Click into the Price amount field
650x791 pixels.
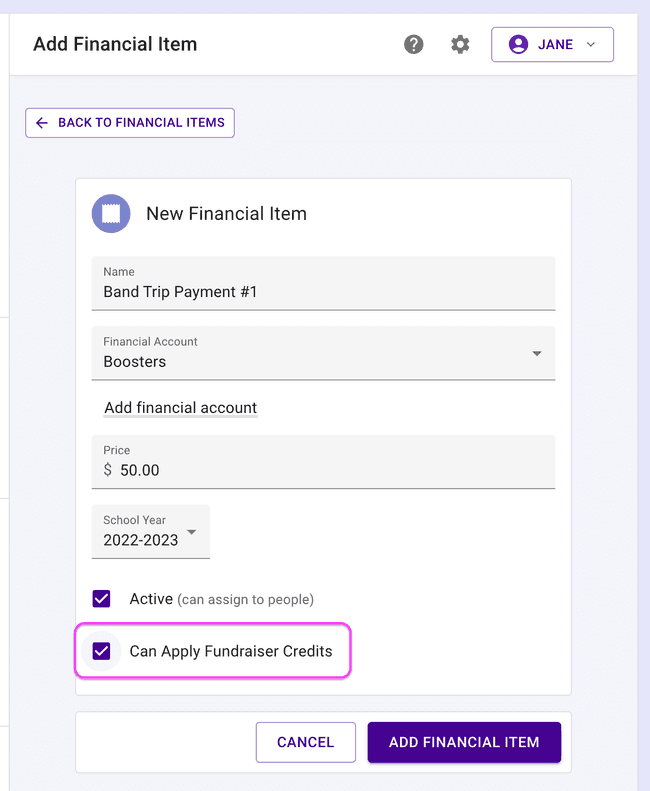coord(330,470)
